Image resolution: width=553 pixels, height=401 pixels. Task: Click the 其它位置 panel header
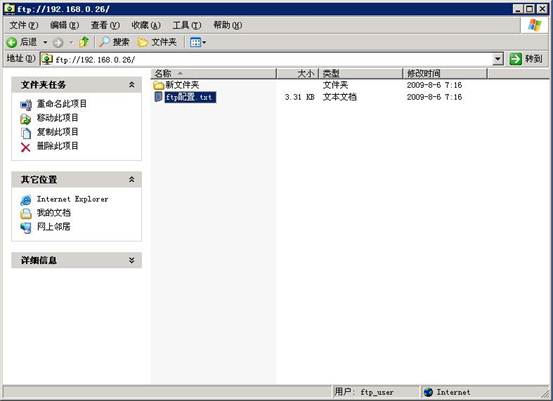[77, 180]
